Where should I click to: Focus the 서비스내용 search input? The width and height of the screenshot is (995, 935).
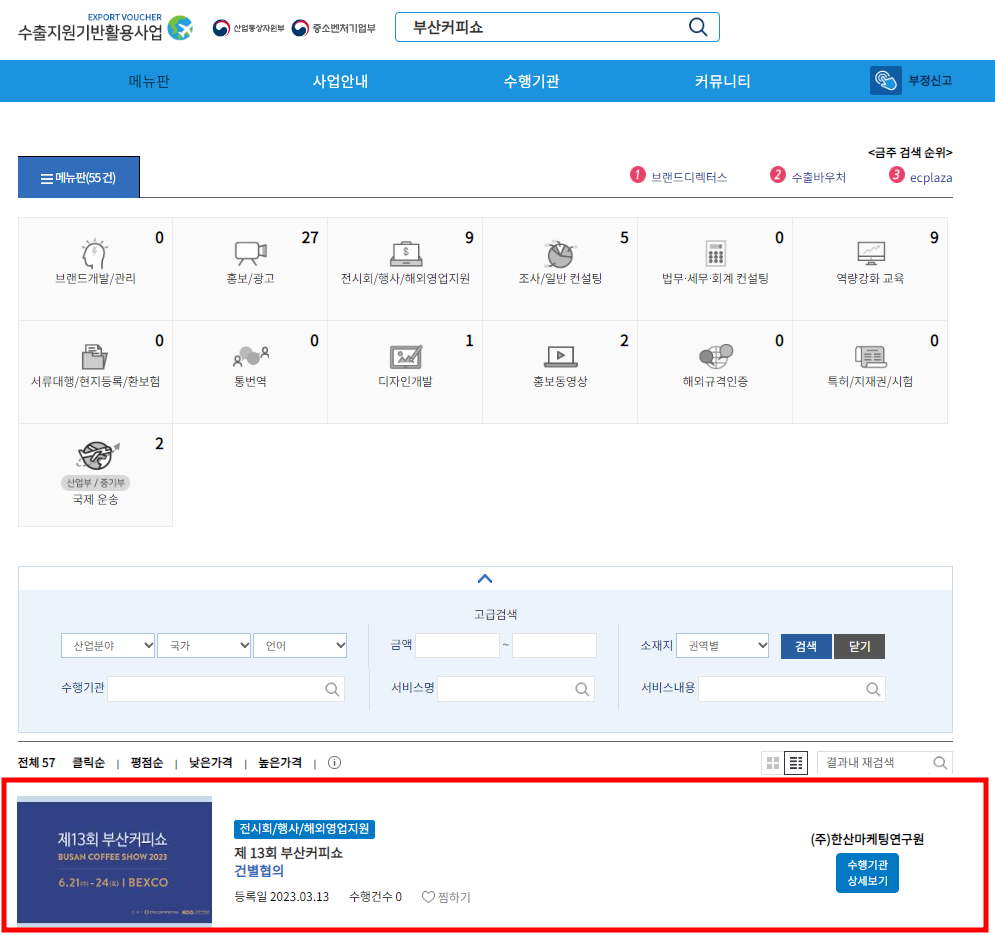[791, 689]
